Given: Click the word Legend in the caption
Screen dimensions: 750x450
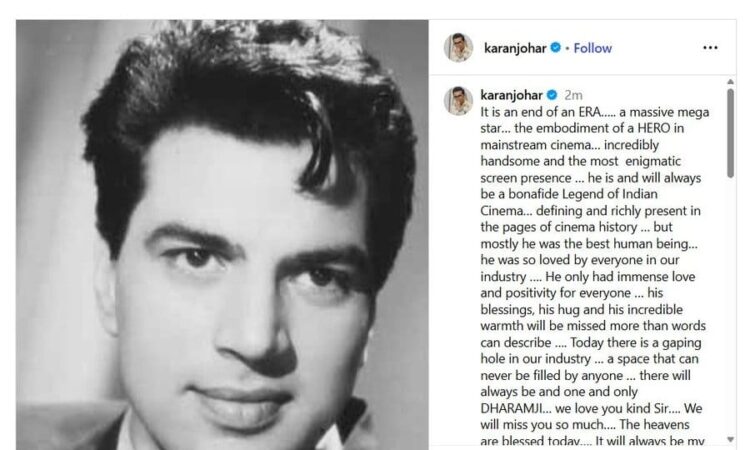Looking at the screenshot, I should pos(581,194).
